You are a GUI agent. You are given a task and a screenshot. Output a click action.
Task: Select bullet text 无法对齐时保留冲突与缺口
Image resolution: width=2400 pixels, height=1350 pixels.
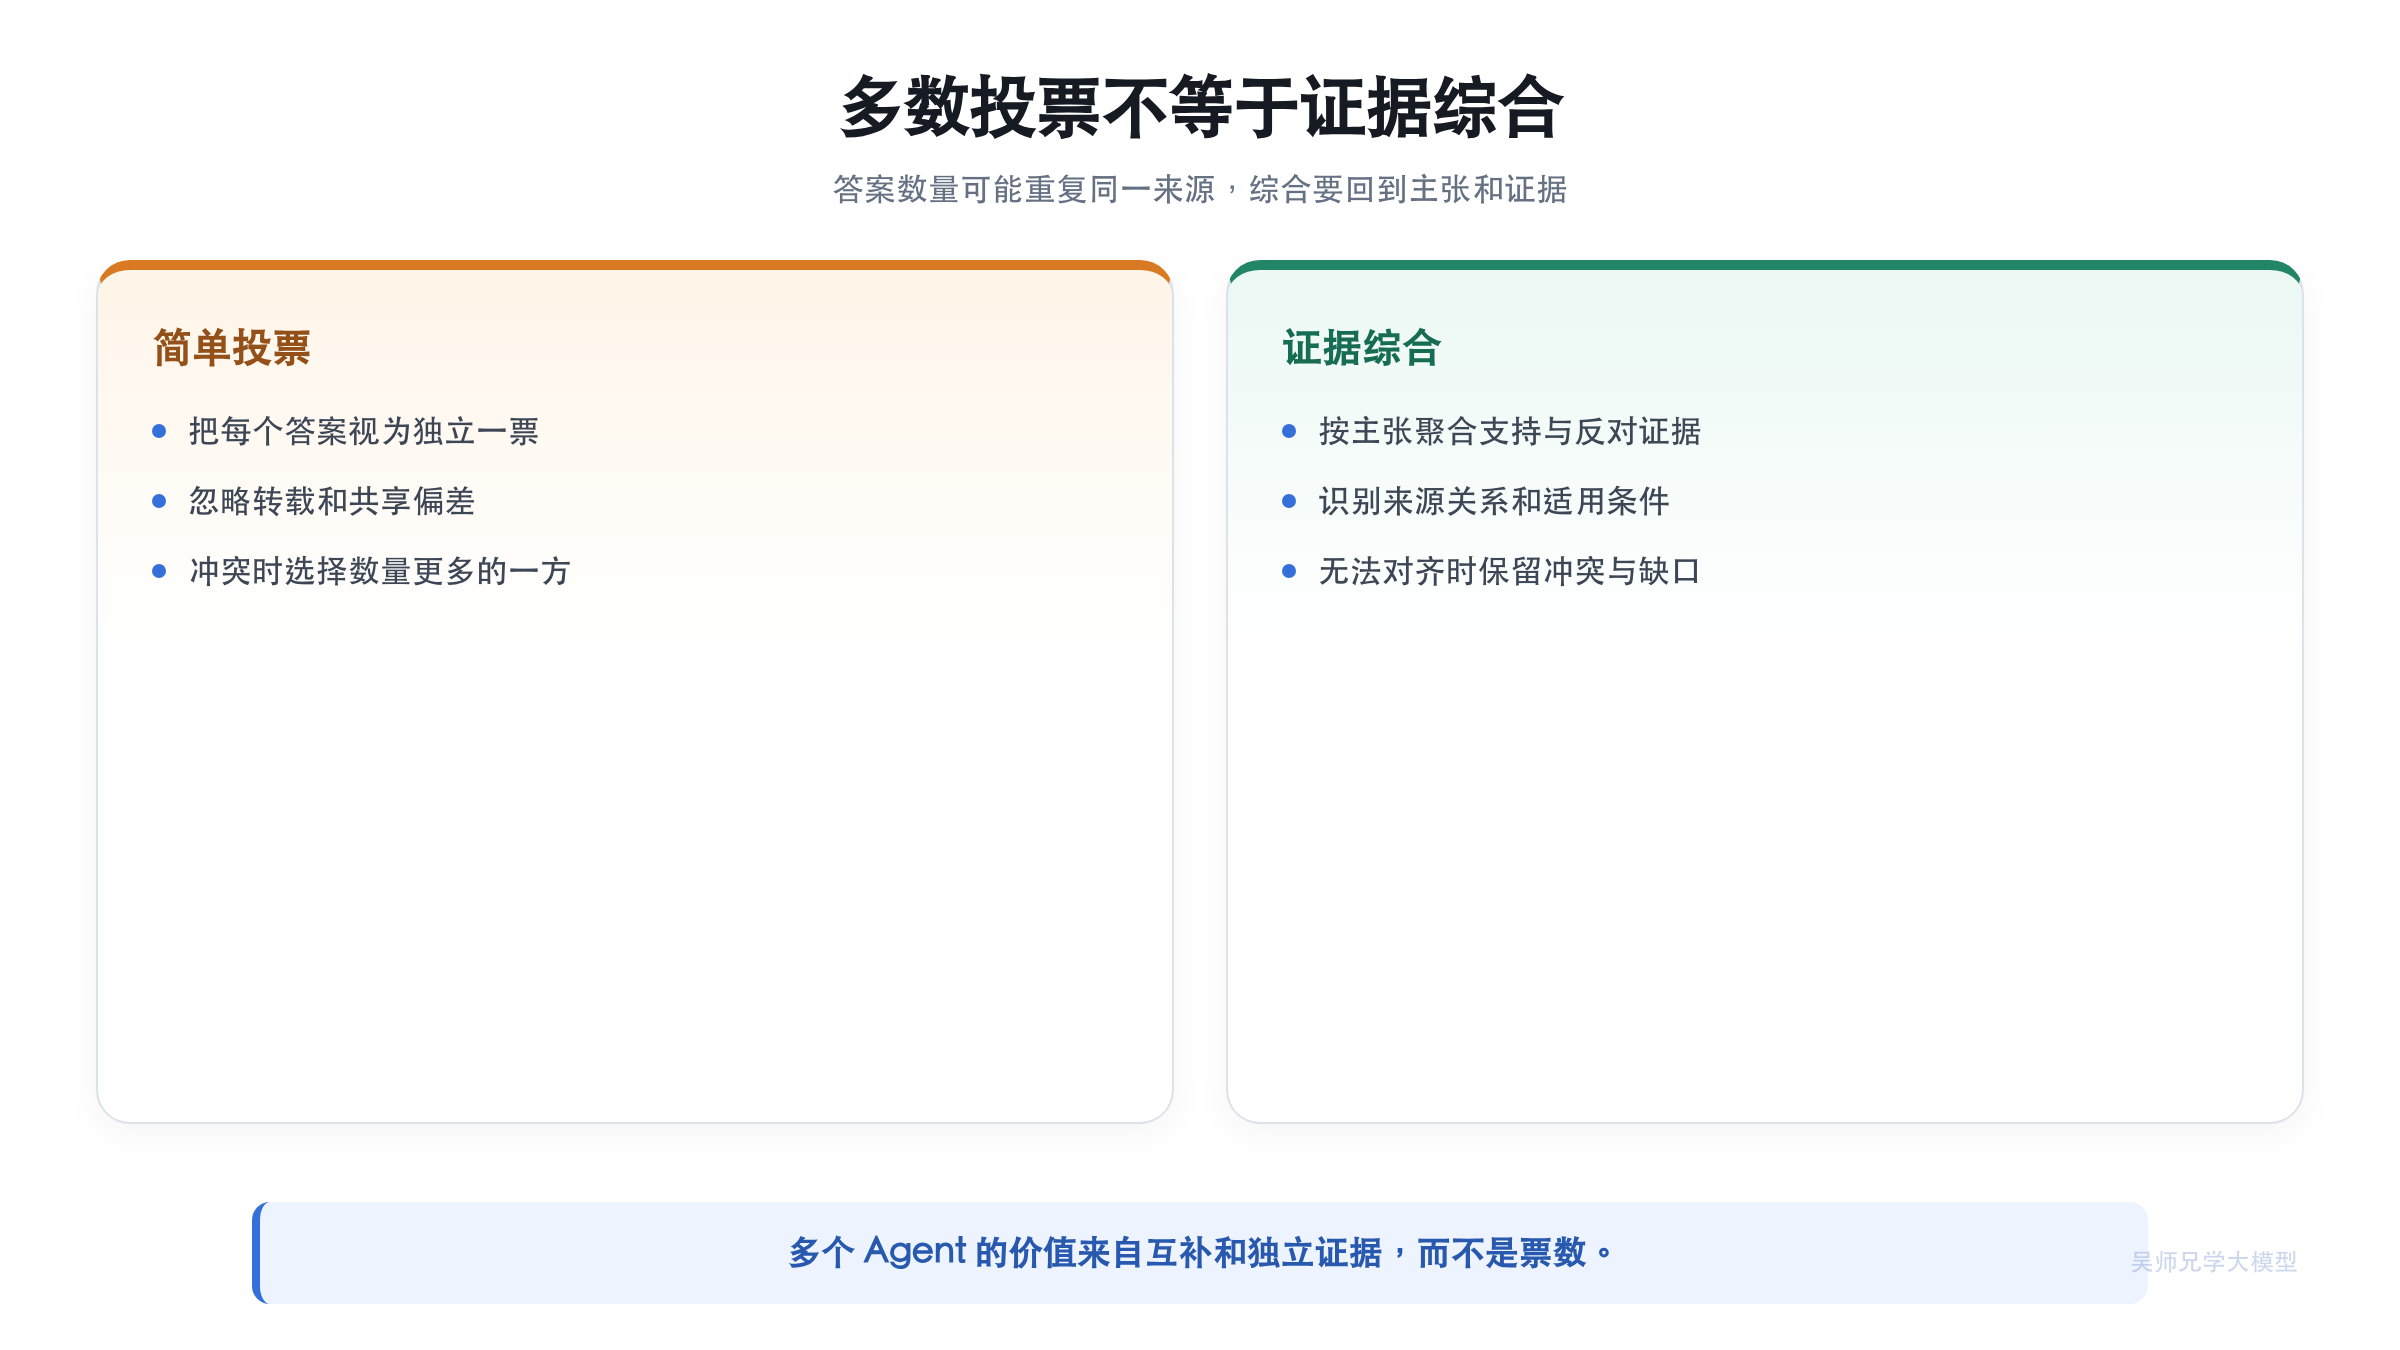click(1510, 571)
